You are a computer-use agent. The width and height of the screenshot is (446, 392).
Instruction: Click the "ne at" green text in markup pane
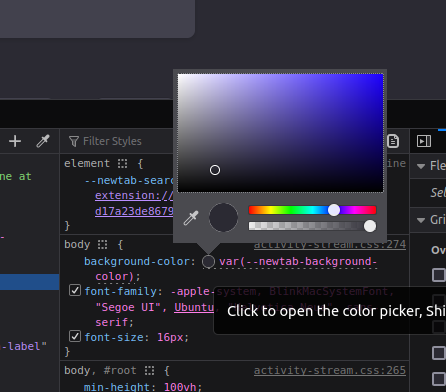point(16,176)
